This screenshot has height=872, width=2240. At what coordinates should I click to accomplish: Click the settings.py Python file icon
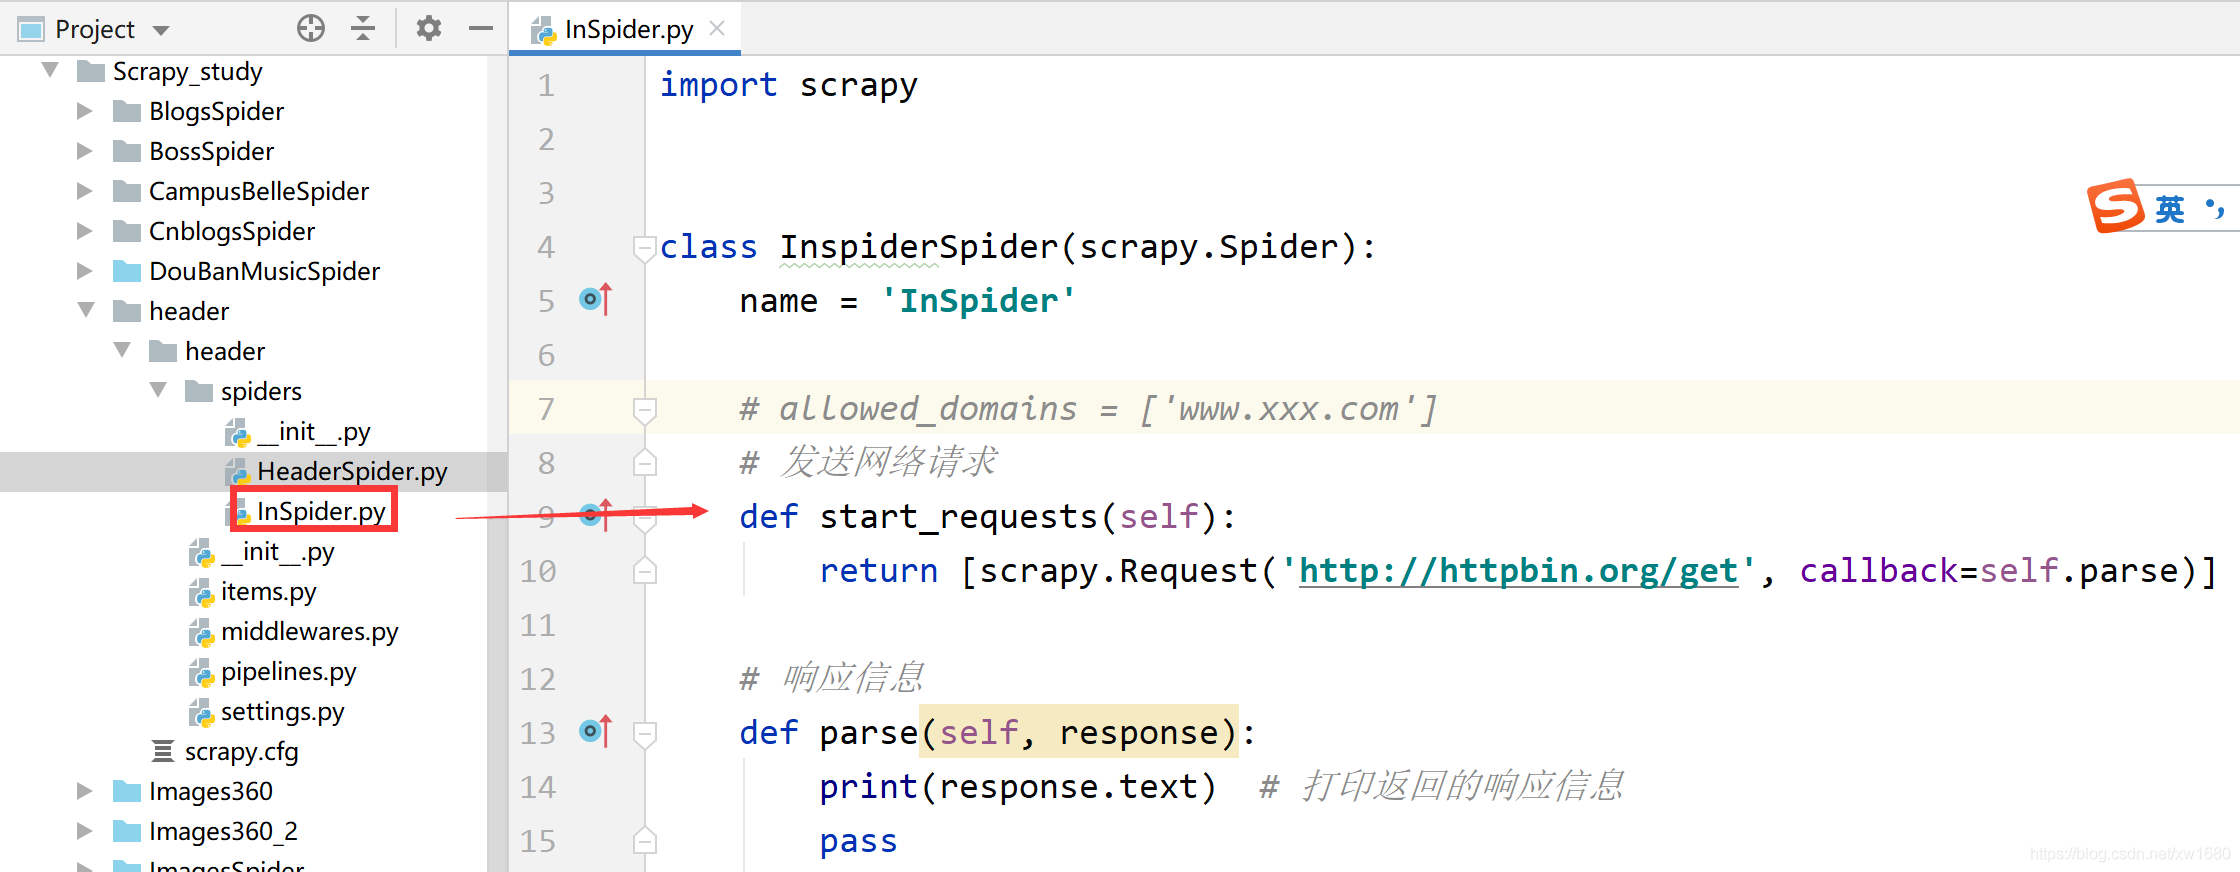click(x=201, y=712)
